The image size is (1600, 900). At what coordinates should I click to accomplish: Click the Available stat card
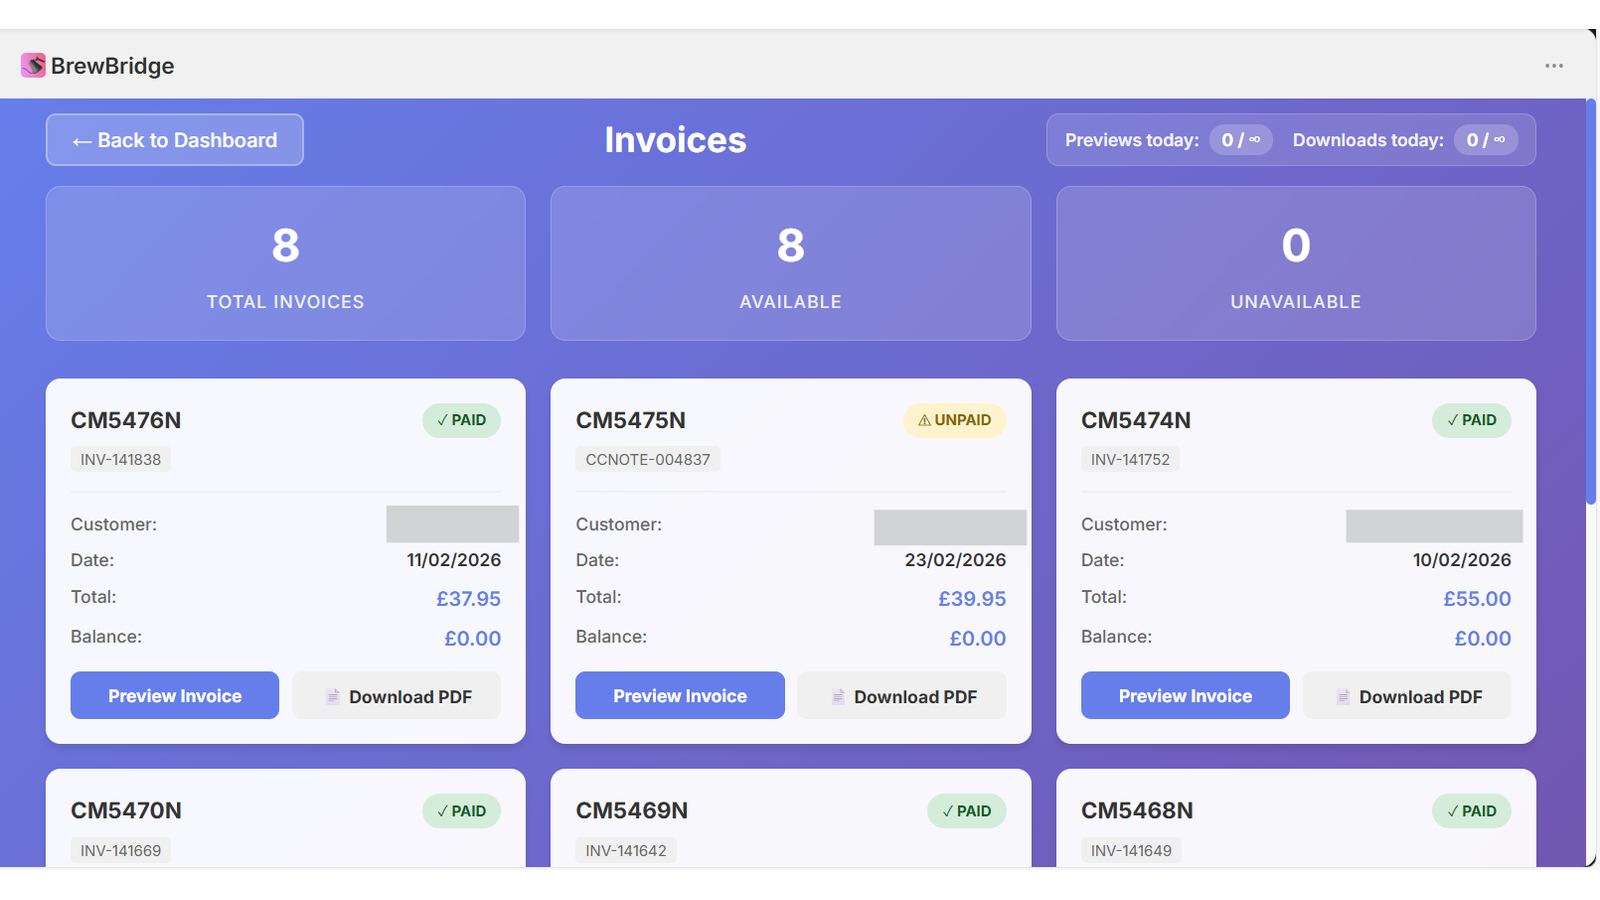click(791, 264)
